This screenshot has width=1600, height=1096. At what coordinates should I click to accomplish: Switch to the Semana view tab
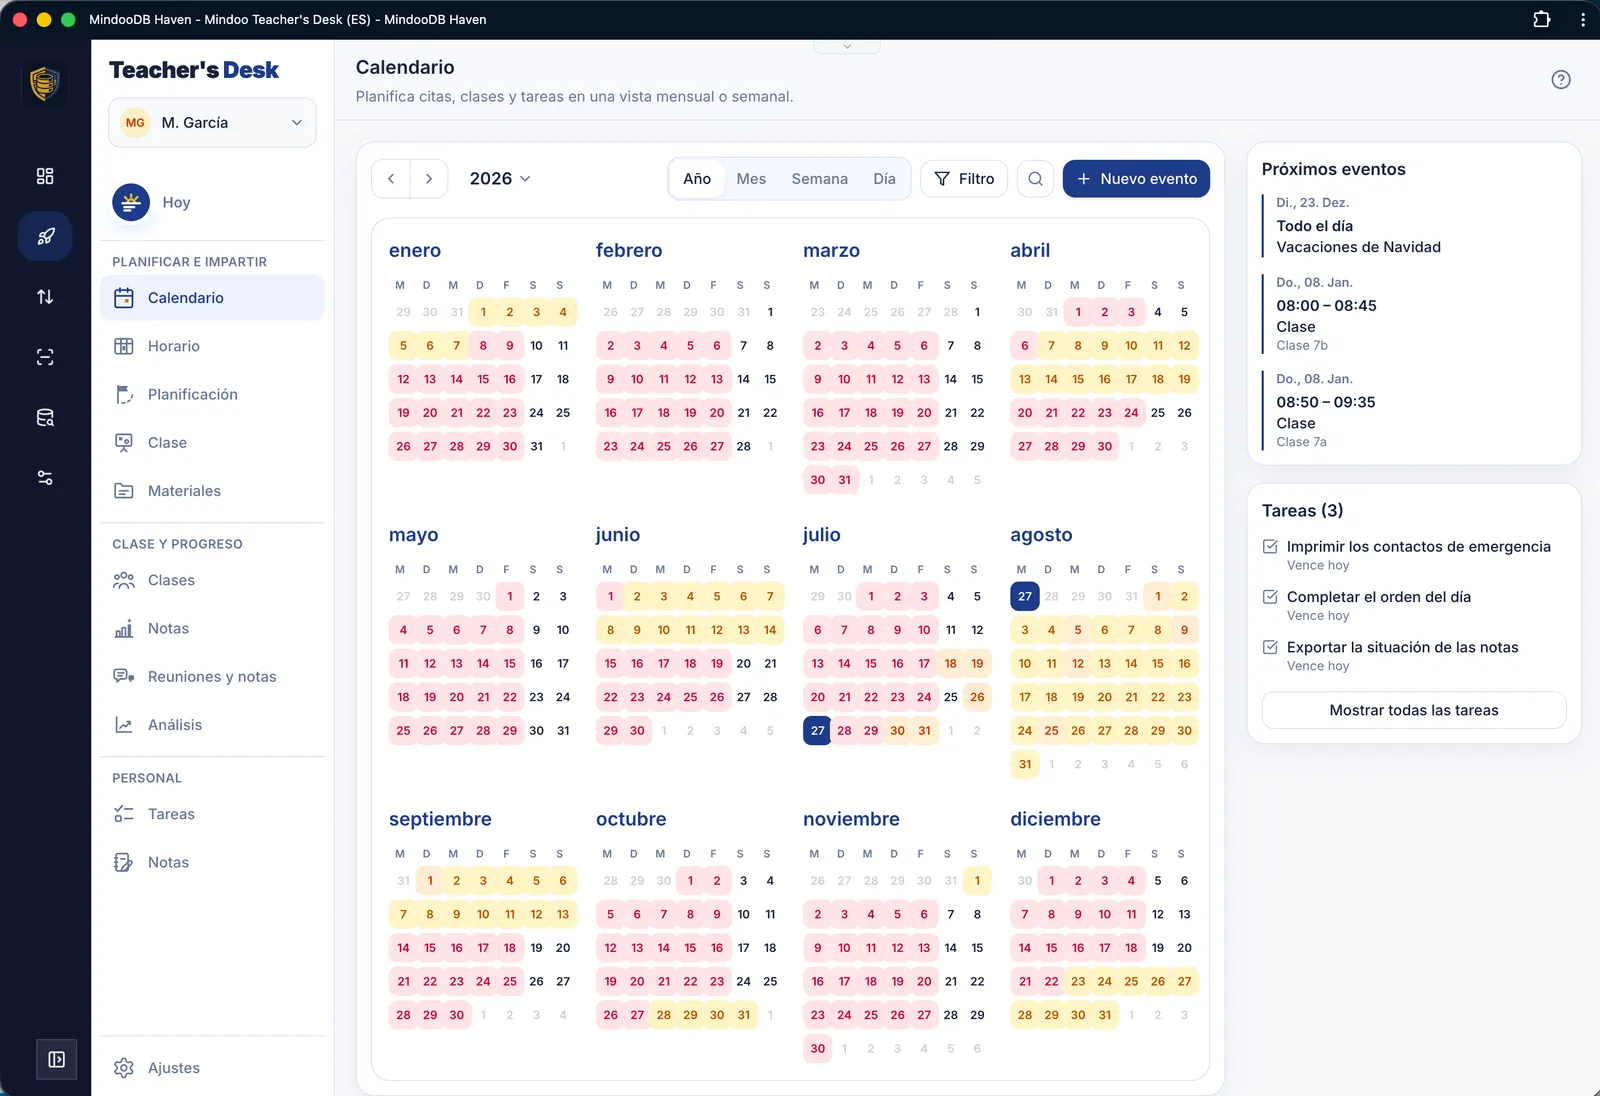coord(819,179)
